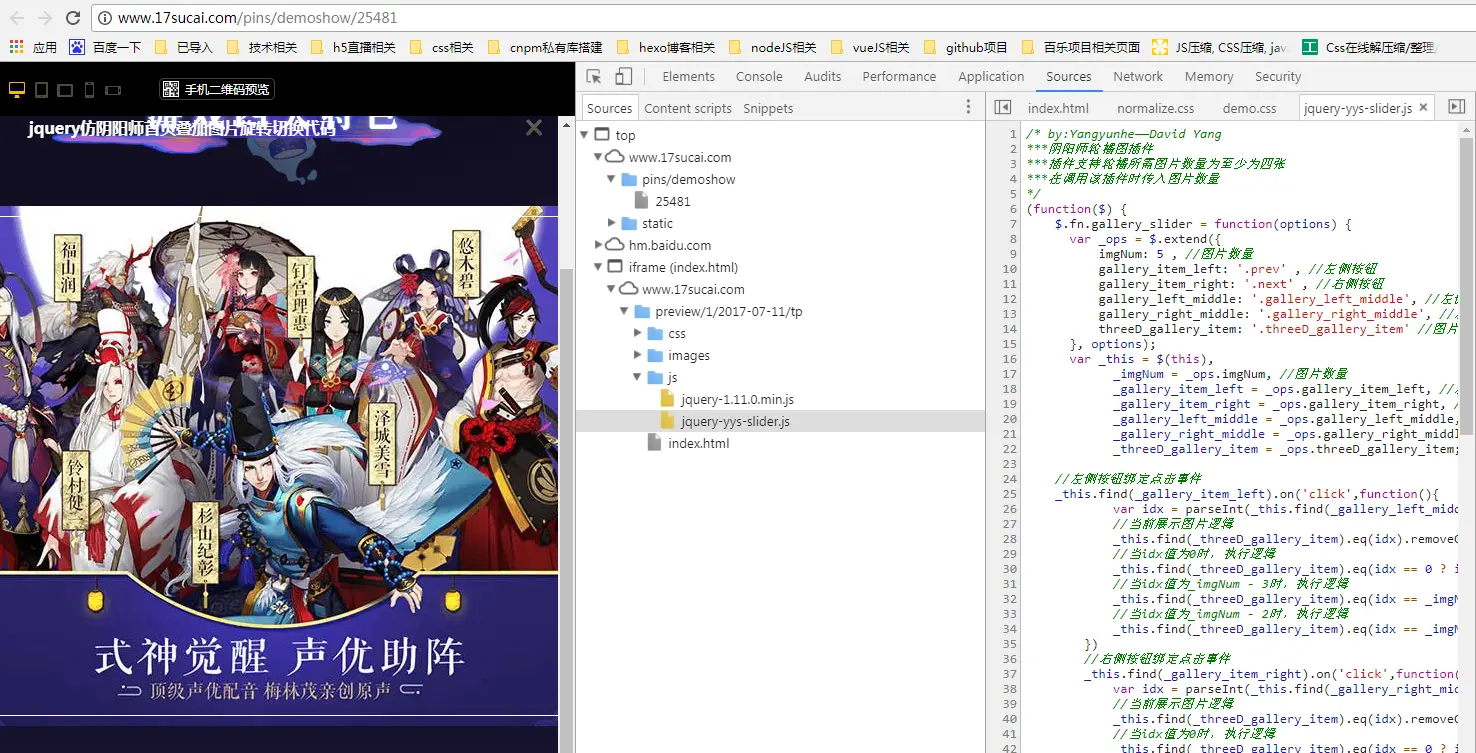This screenshot has width=1476, height=753.
Task: Expand the hm.baidu.com domain node
Action: (599, 245)
